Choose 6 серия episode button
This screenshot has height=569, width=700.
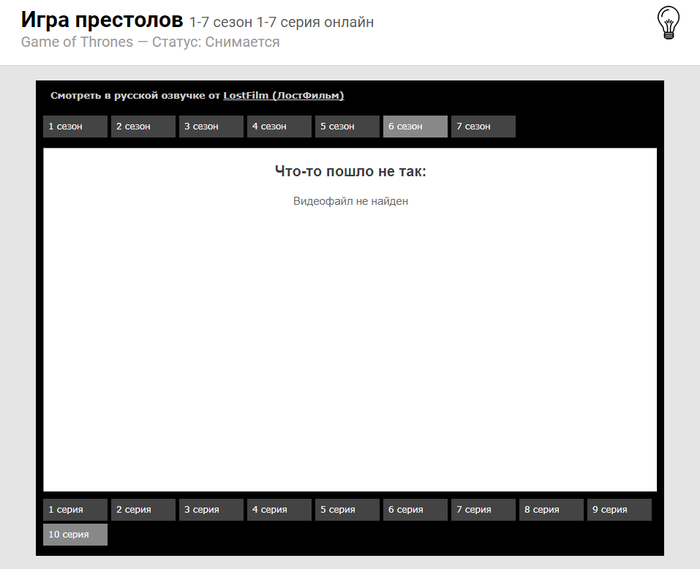(x=415, y=510)
